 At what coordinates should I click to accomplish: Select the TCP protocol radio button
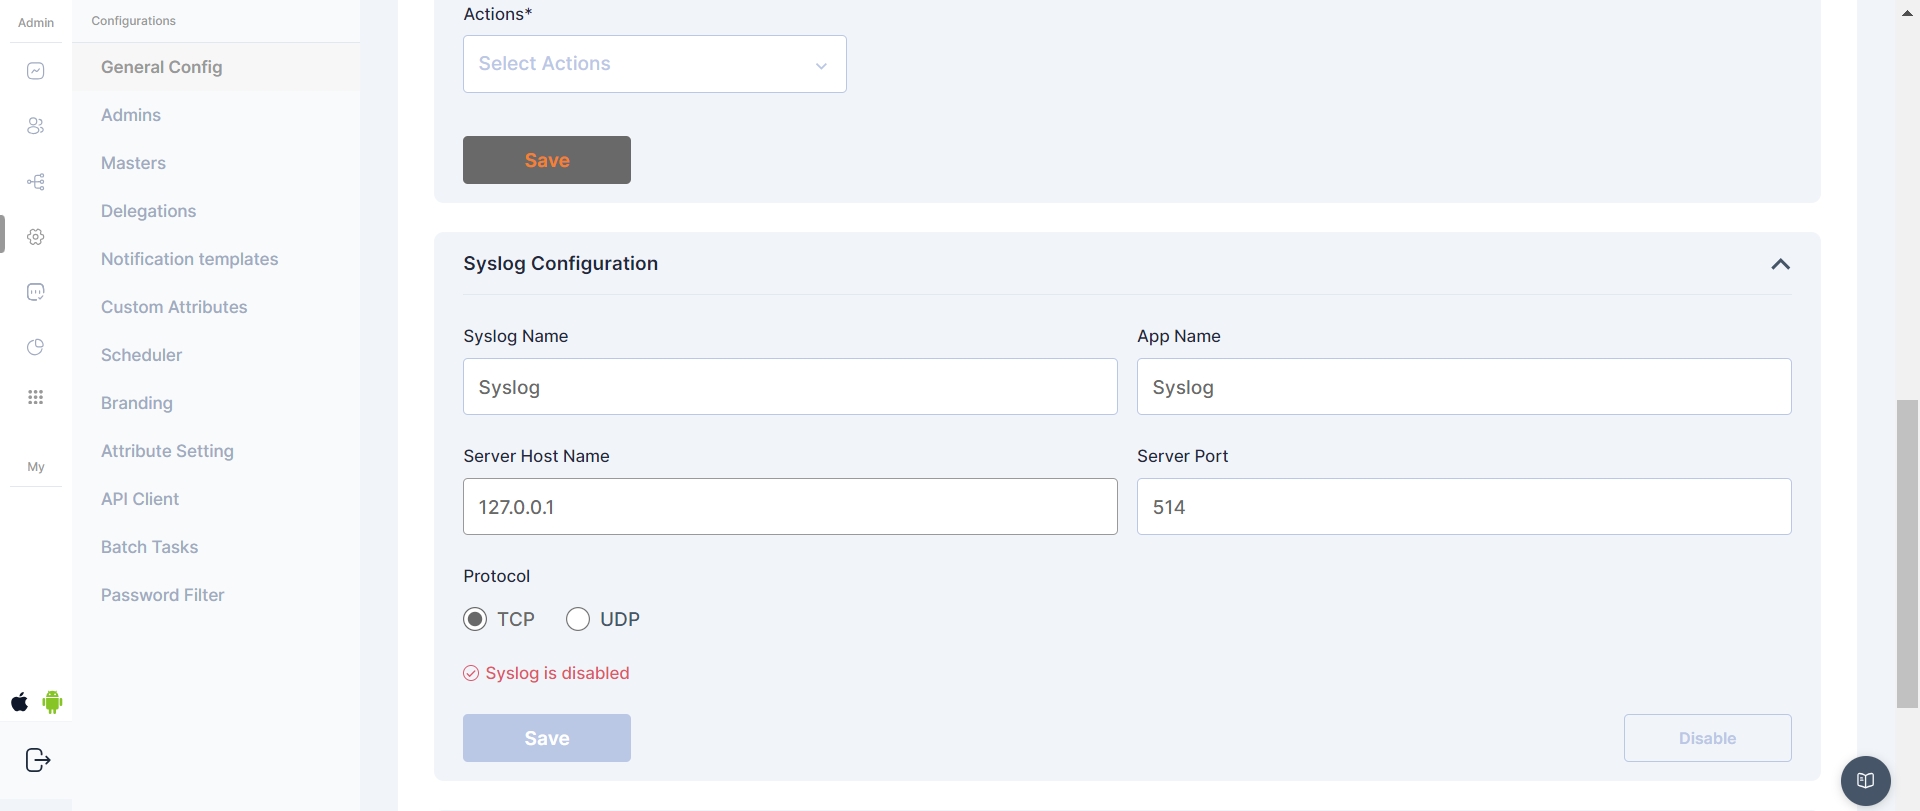tap(475, 619)
